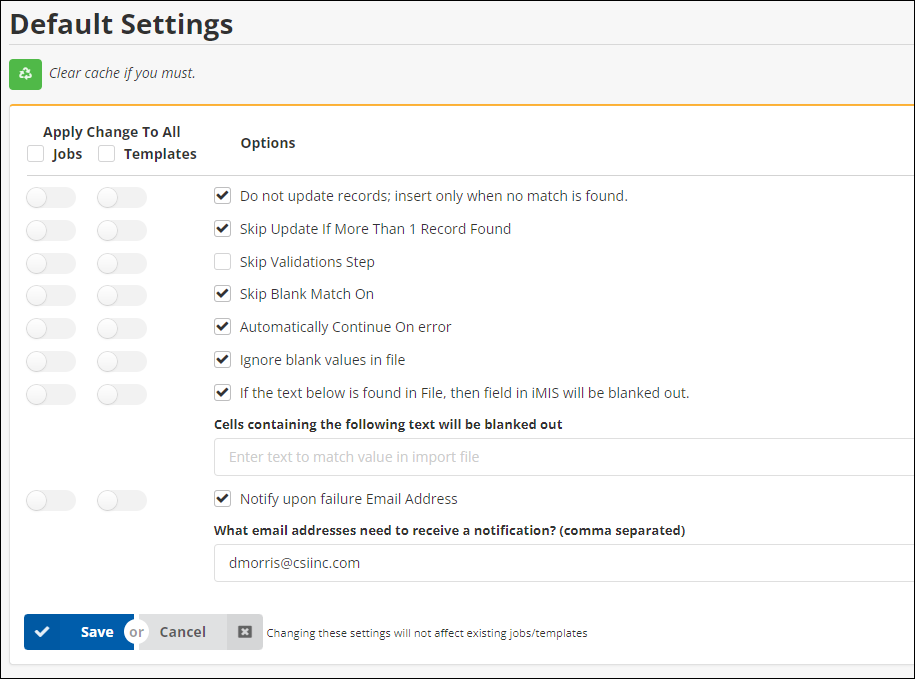Image resolution: width=915 pixels, height=679 pixels.
Task: Toggle Jobs switch for Do not update records
Action: pos(51,198)
